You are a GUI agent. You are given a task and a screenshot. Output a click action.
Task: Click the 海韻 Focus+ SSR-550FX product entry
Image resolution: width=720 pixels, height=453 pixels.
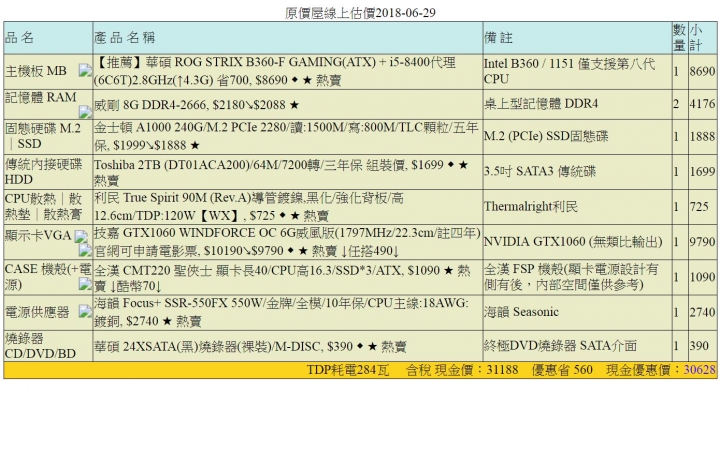tap(281, 312)
